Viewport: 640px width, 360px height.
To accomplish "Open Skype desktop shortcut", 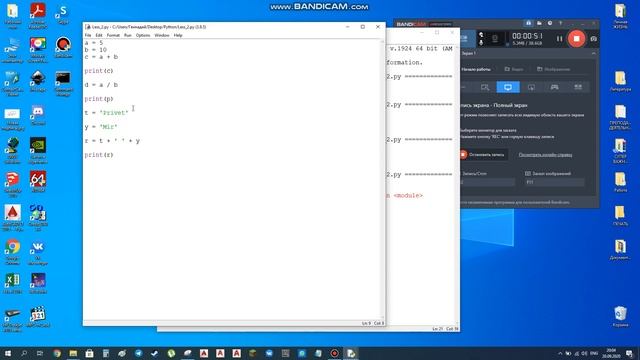I will (63, 15).
